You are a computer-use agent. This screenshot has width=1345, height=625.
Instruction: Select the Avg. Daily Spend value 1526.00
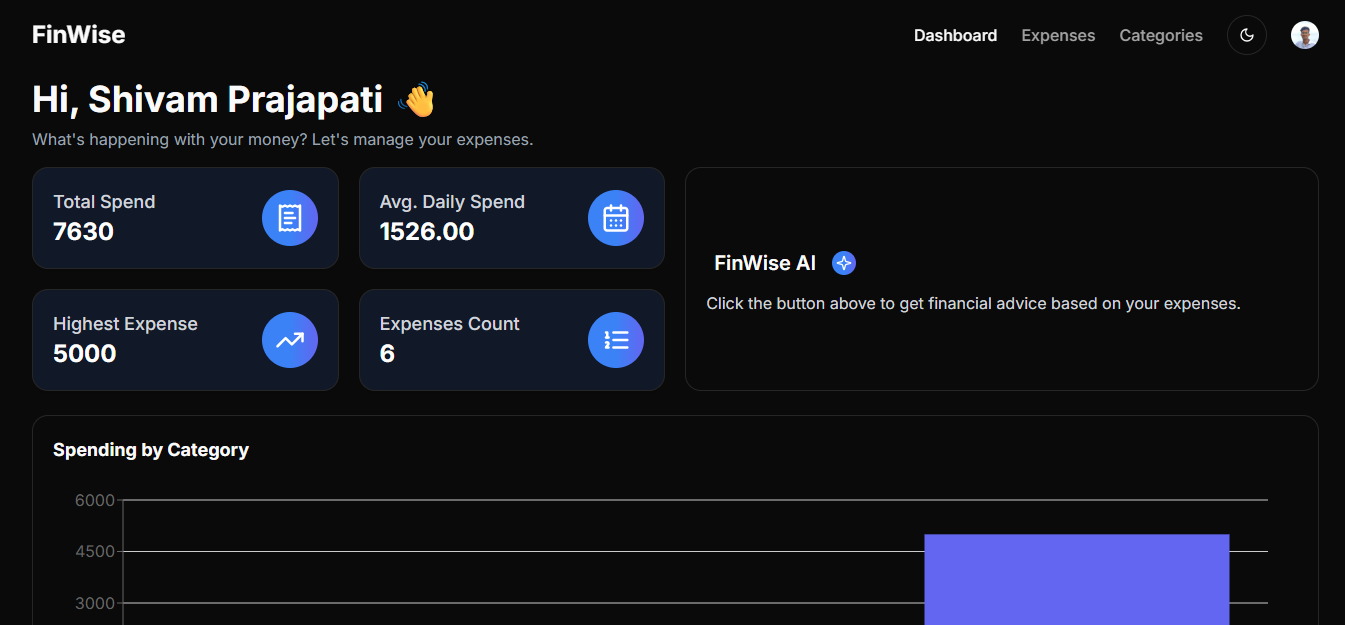coord(427,232)
